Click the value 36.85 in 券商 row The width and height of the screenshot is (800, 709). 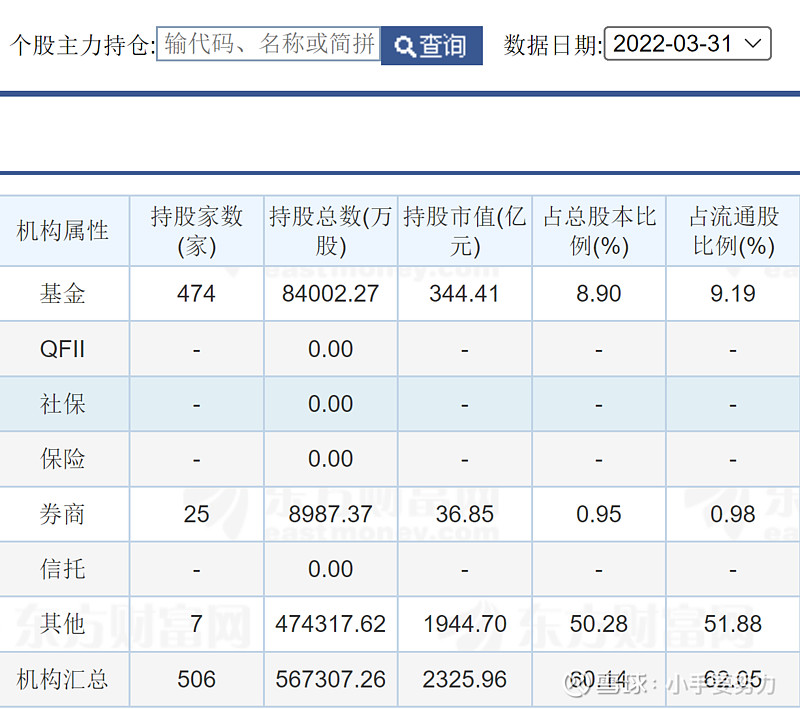click(465, 514)
